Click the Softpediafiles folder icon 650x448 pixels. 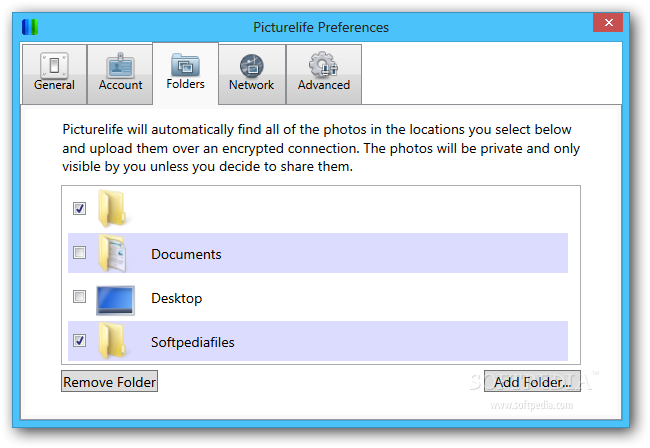pyautogui.click(x=112, y=341)
